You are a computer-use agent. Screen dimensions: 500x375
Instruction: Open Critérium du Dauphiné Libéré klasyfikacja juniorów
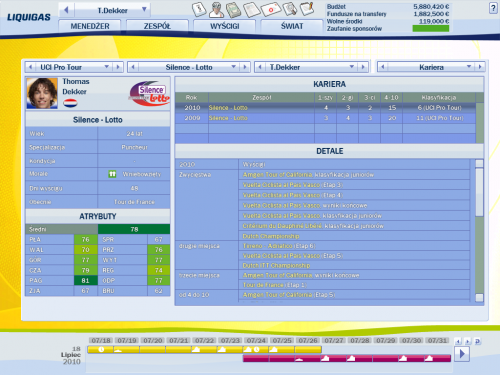(313, 226)
